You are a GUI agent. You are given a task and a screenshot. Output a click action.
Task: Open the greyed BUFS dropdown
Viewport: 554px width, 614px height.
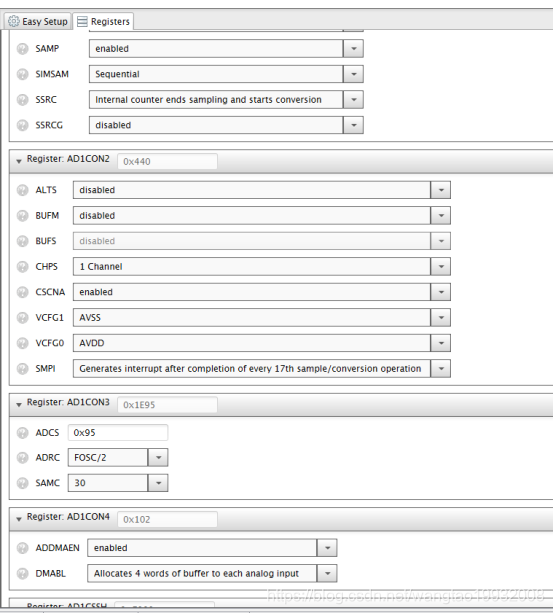click(x=262, y=241)
